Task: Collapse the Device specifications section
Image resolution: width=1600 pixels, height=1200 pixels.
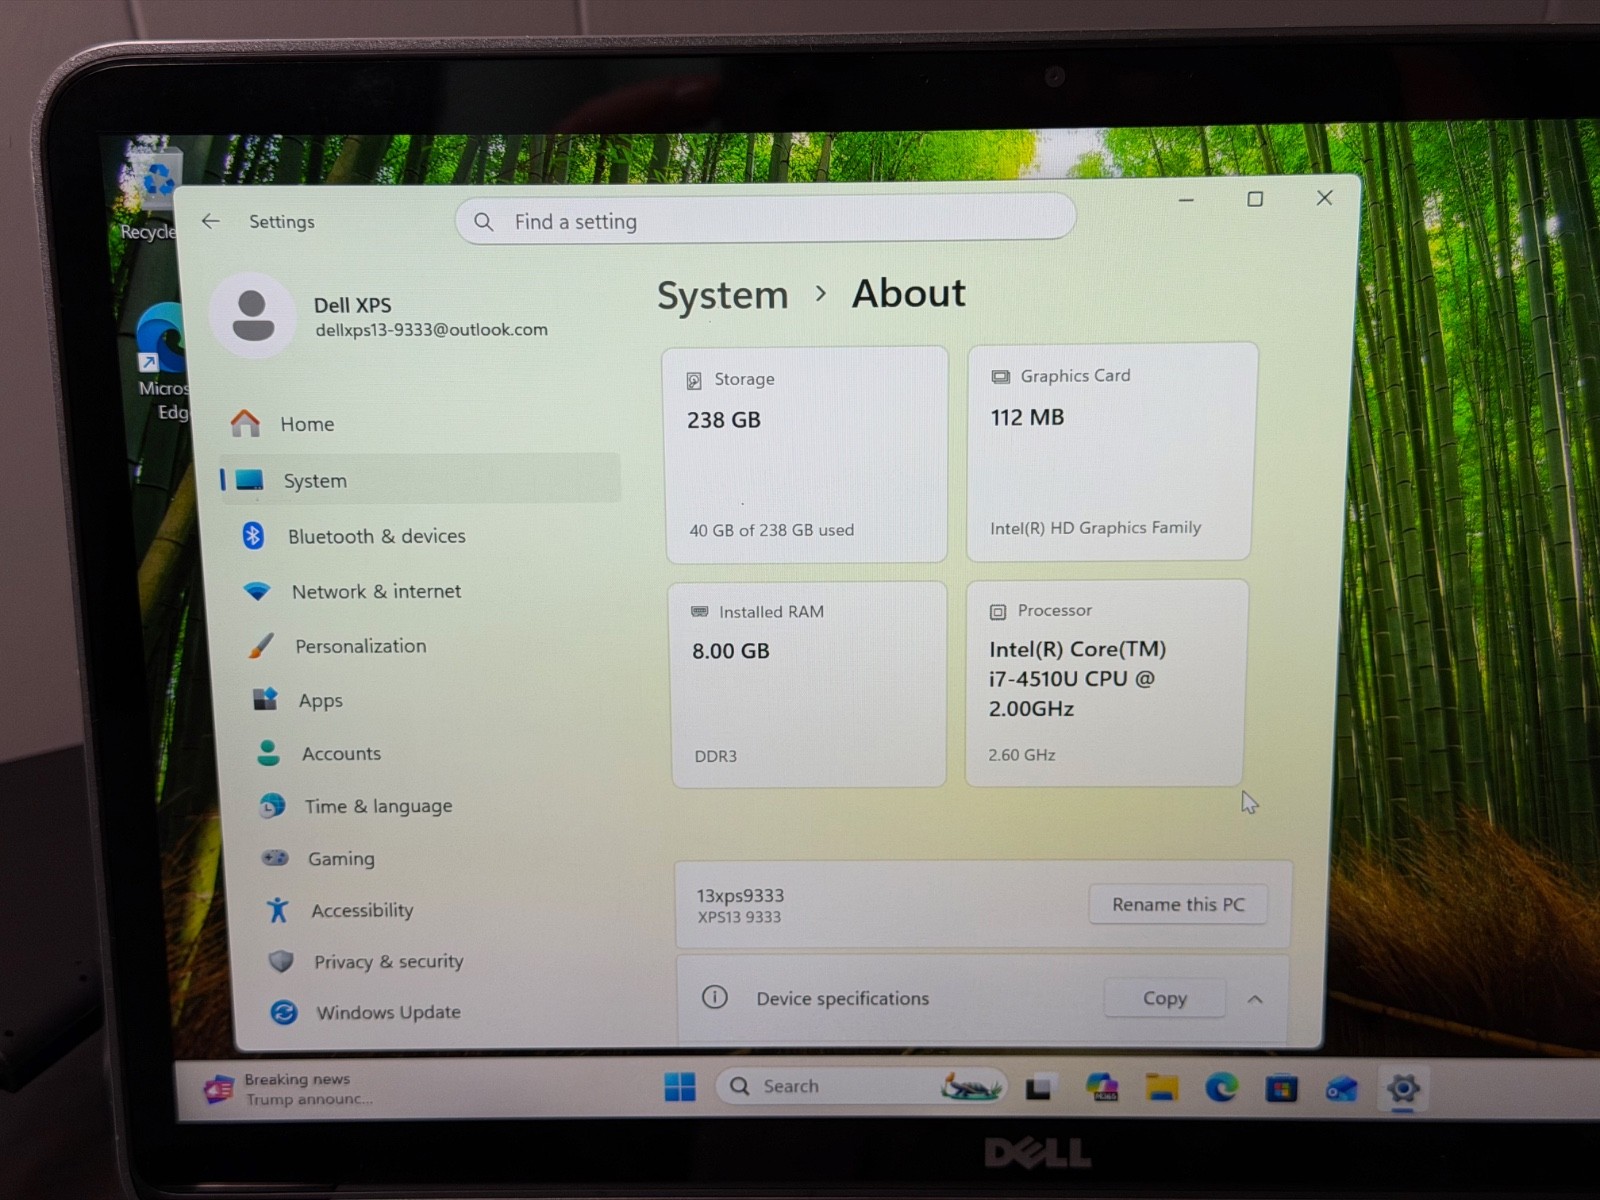Action: click(1255, 999)
